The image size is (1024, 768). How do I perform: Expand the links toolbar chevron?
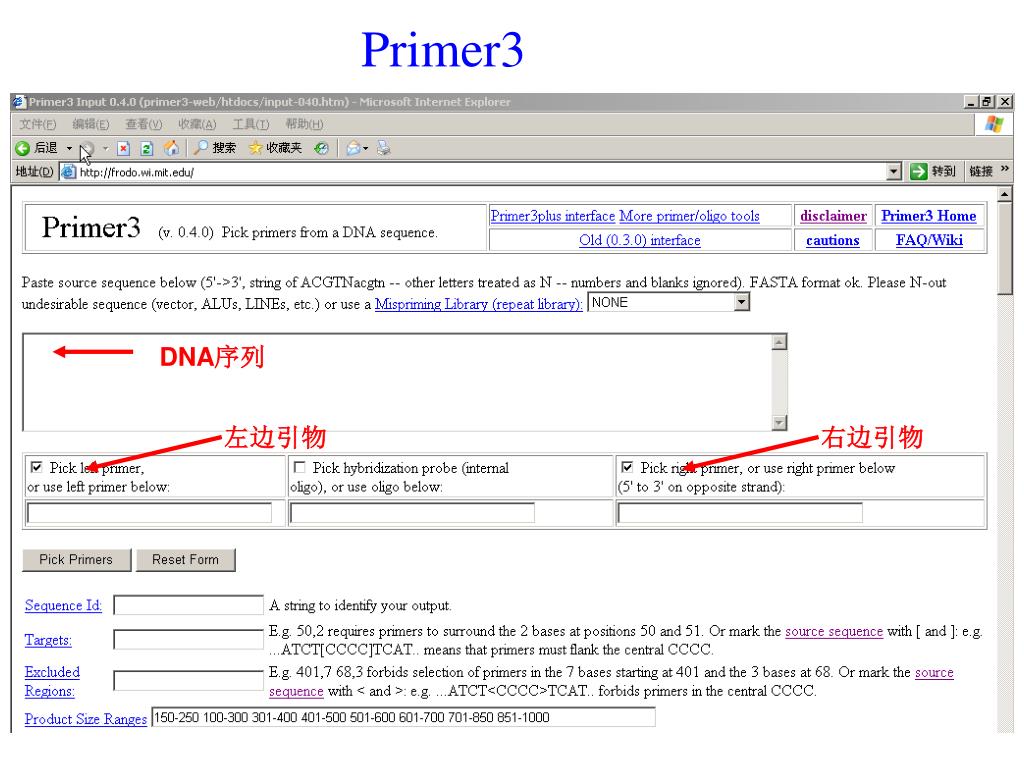[1005, 169]
